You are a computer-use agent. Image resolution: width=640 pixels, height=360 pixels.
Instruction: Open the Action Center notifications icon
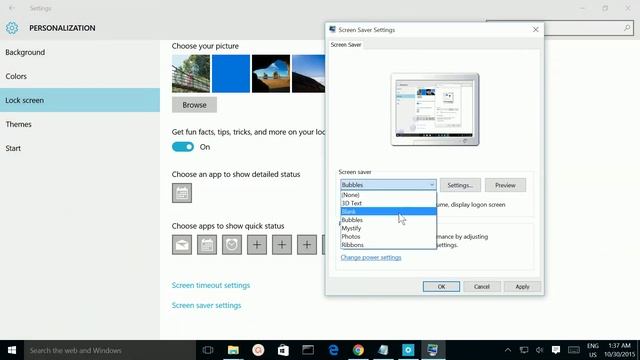pyautogui.click(x=556, y=350)
